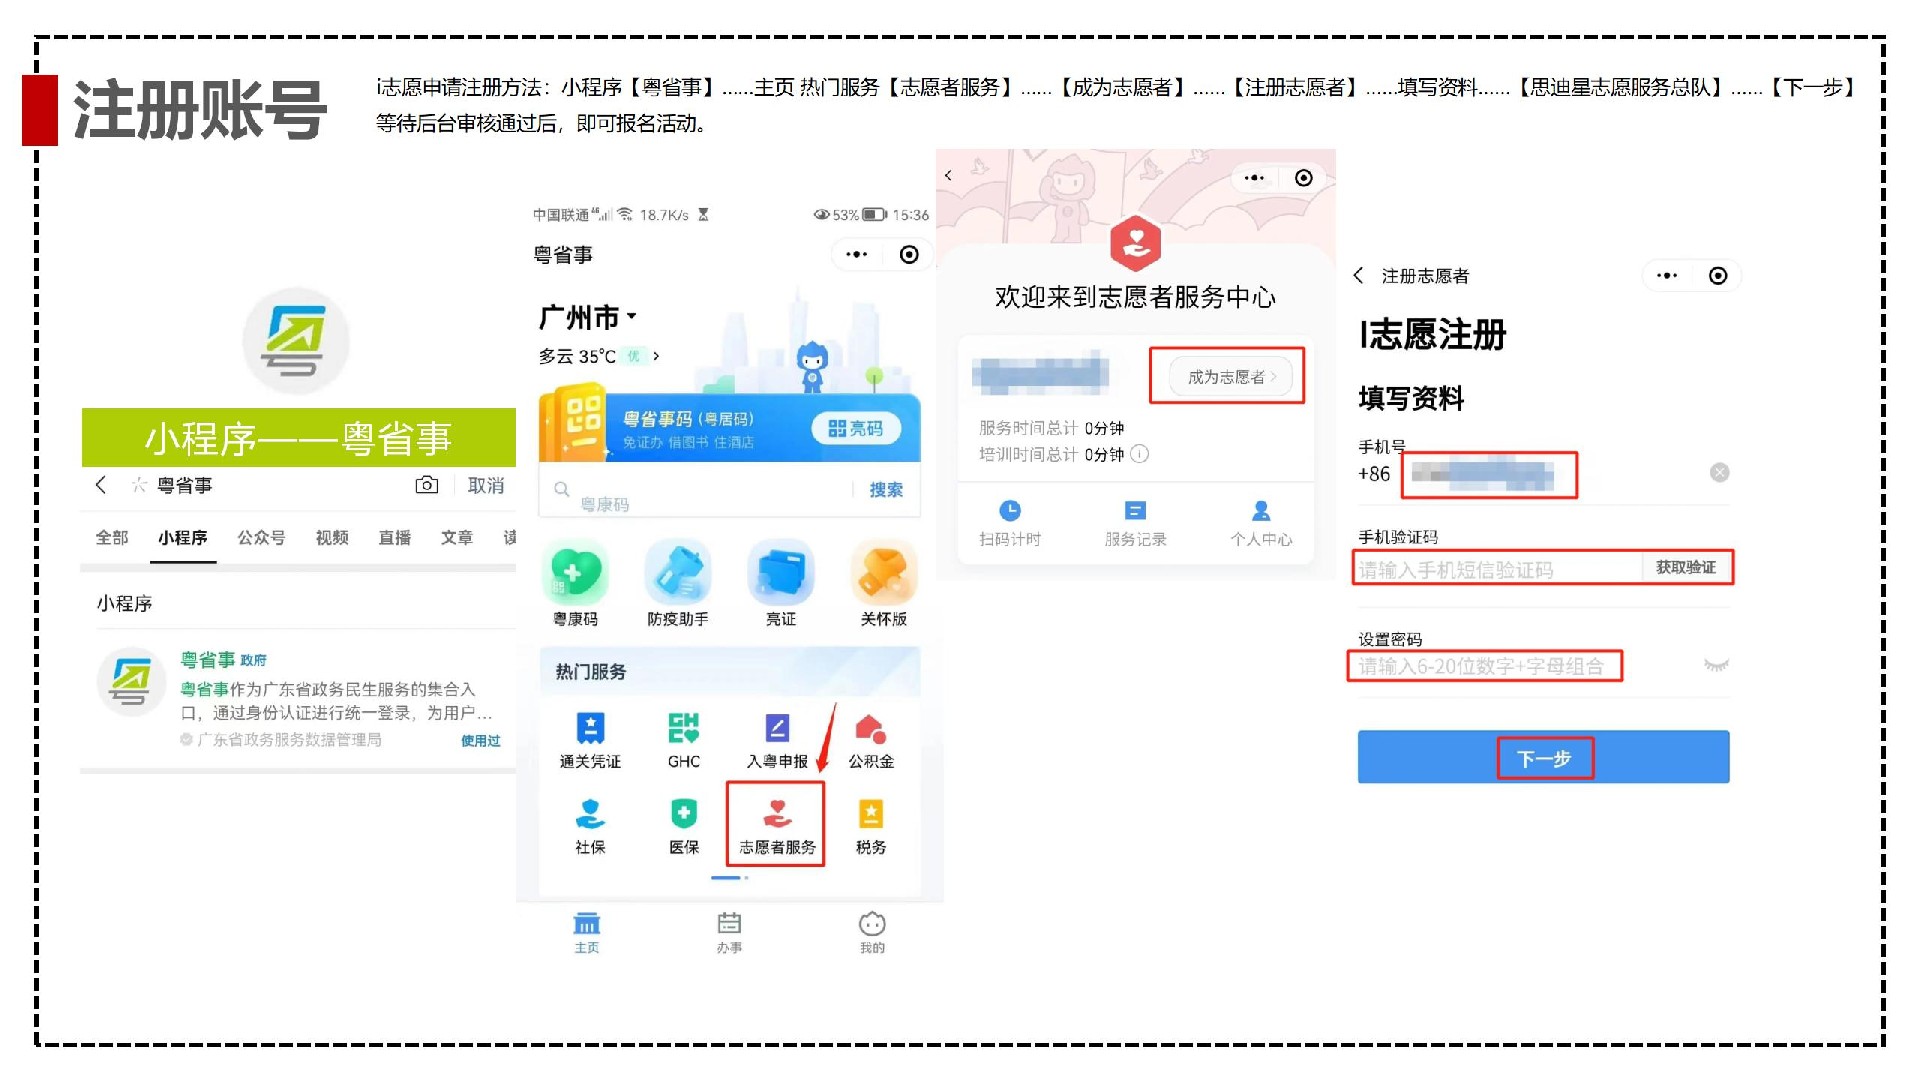Screen dimensions: 1920x1080
Task: Switch to the 公众号 search tab
Action: [261, 538]
